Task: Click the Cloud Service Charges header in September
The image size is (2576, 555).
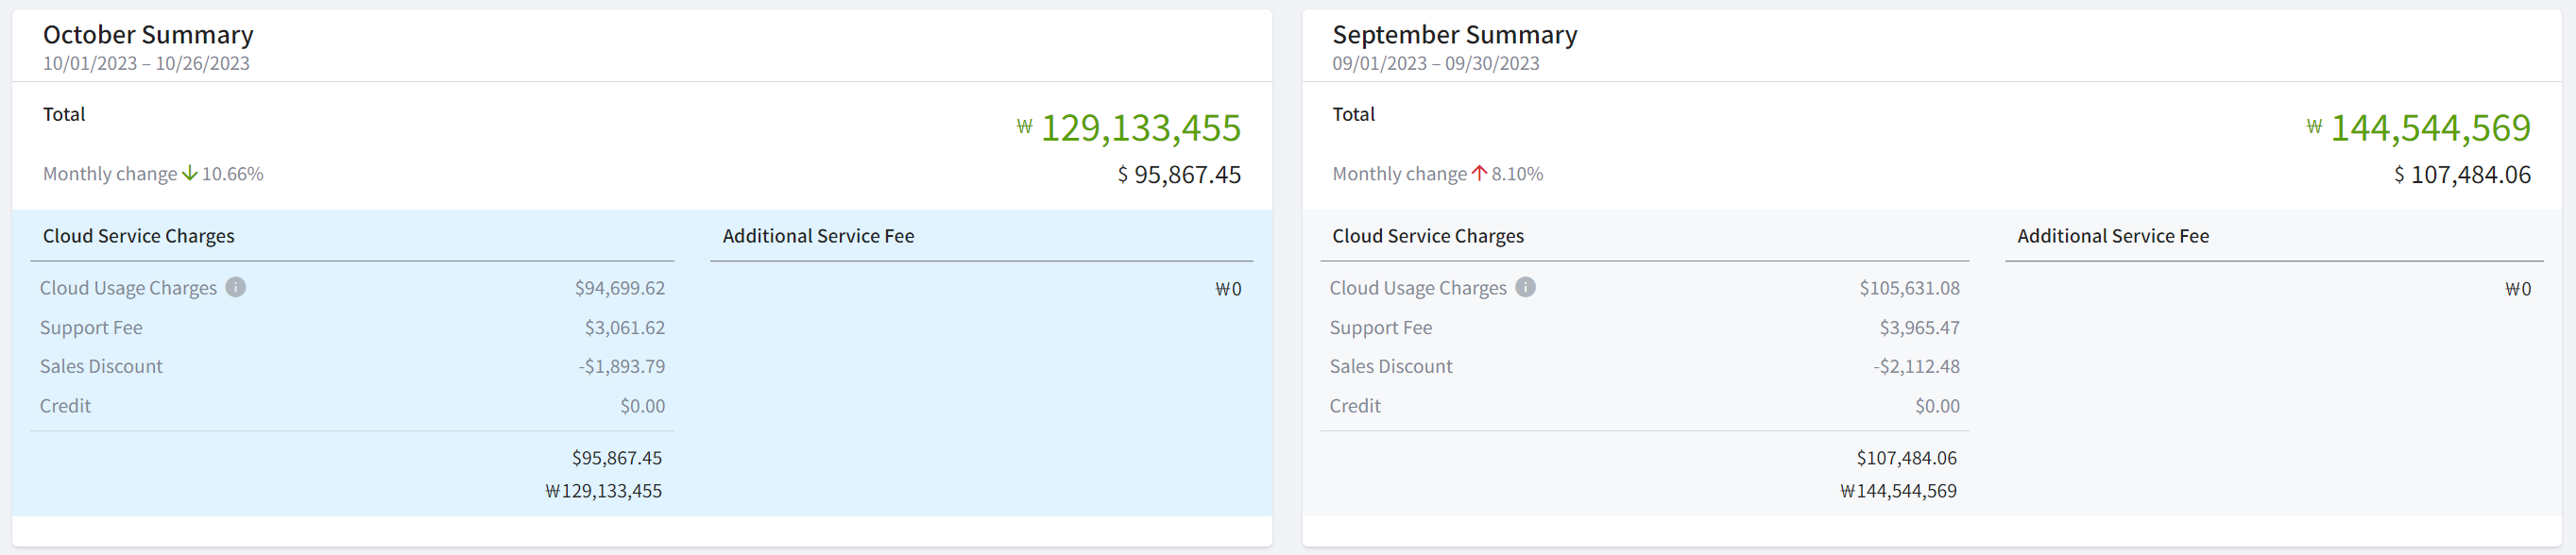Action: pyautogui.click(x=1428, y=236)
